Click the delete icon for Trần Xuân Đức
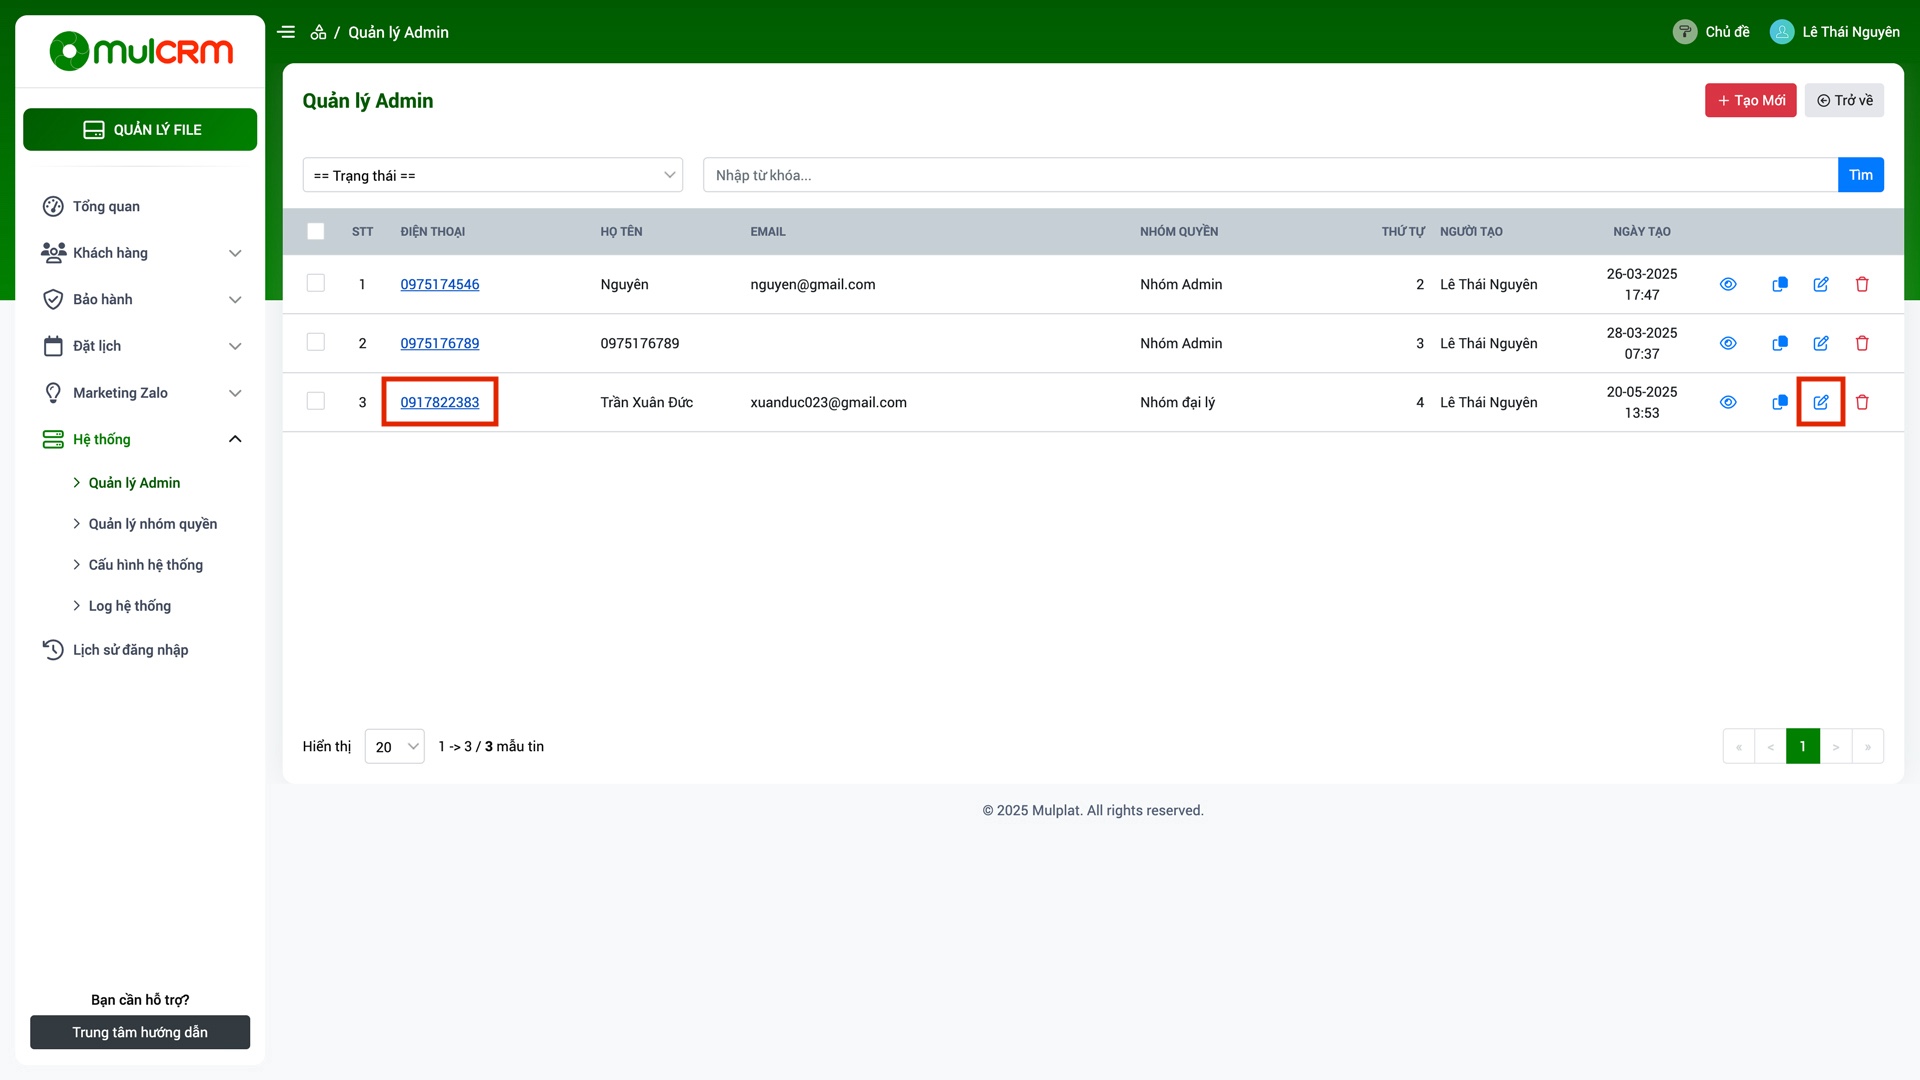 click(1862, 402)
